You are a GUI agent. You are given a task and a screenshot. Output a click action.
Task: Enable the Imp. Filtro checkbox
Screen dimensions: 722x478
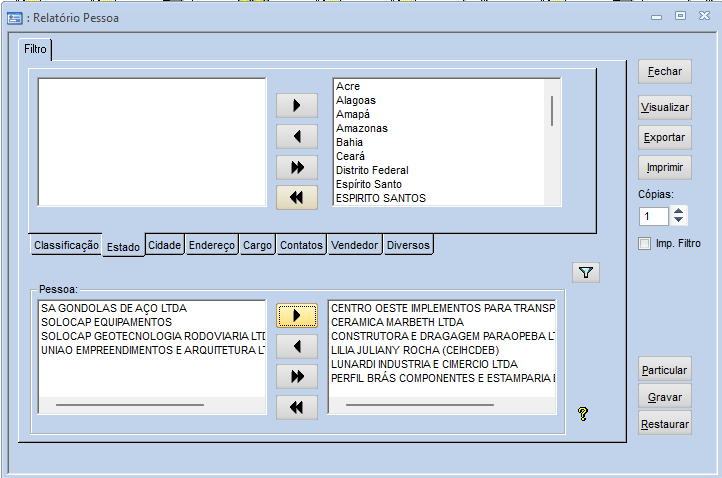(645, 243)
